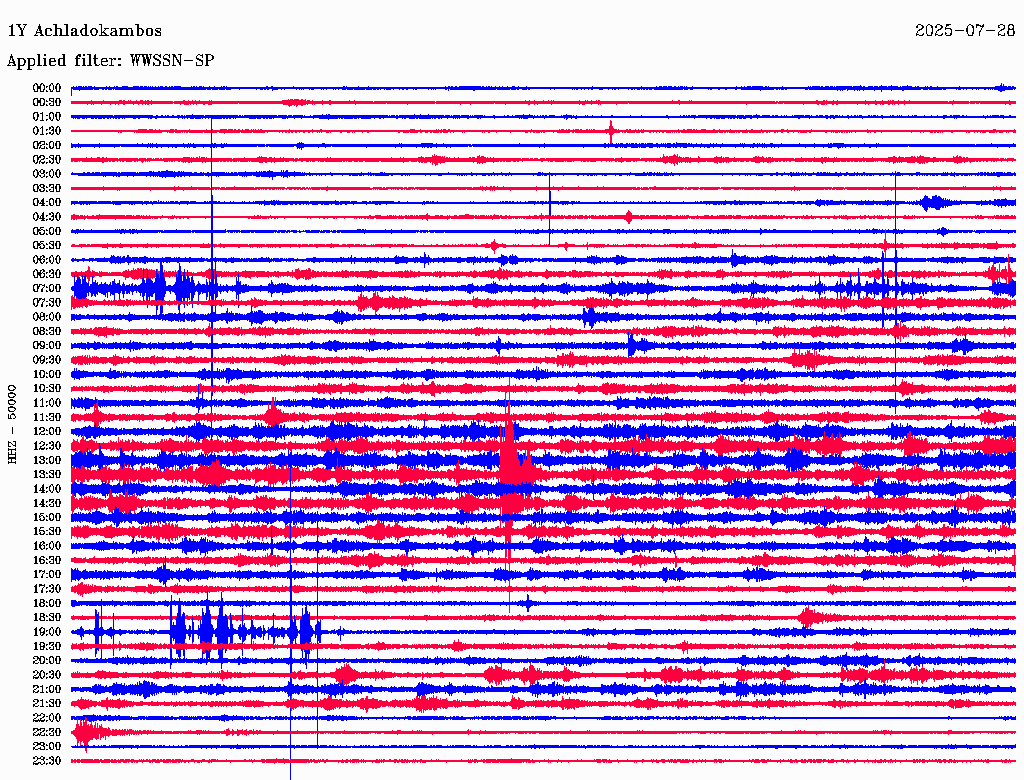Click the 04:00 time label
This screenshot has width=1024, height=780.
click(x=47, y=203)
